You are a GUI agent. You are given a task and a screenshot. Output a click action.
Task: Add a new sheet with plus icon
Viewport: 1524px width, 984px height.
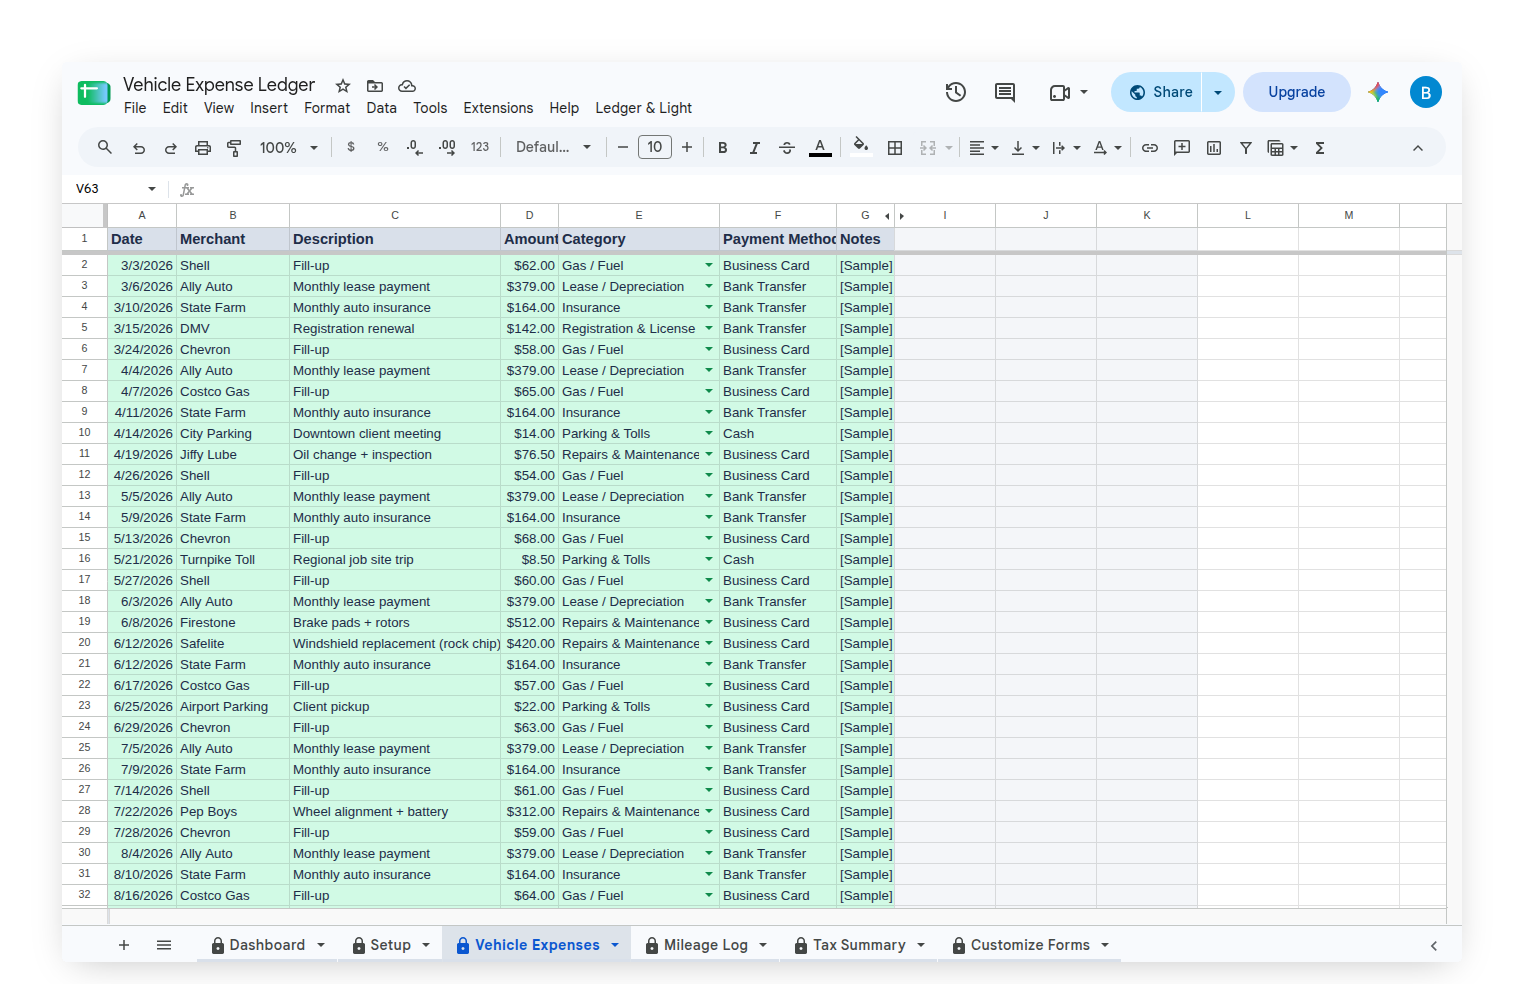124,945
